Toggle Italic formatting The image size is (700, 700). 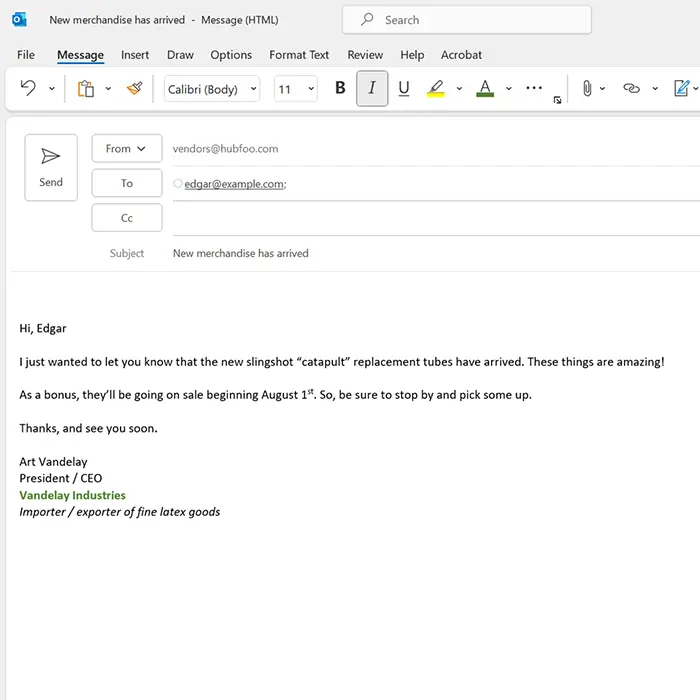point(372,88)
